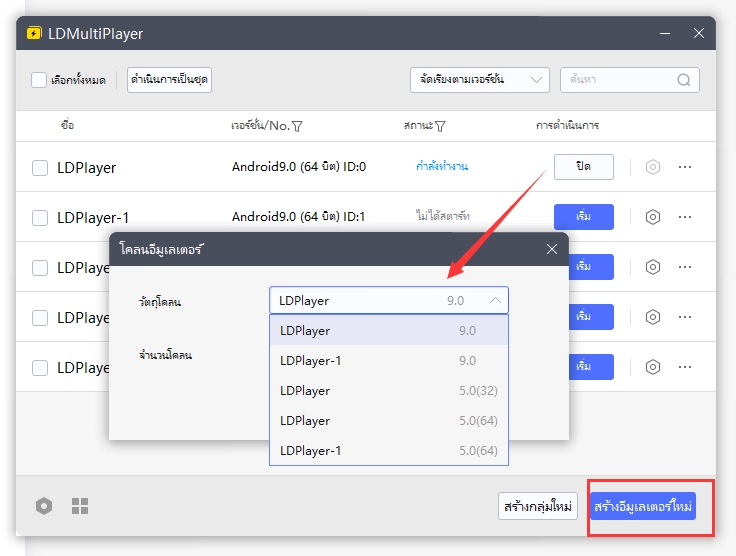Focus the search input field
Image resolution: width=736 pixels, height=556 pixels.
click(629, 80)
